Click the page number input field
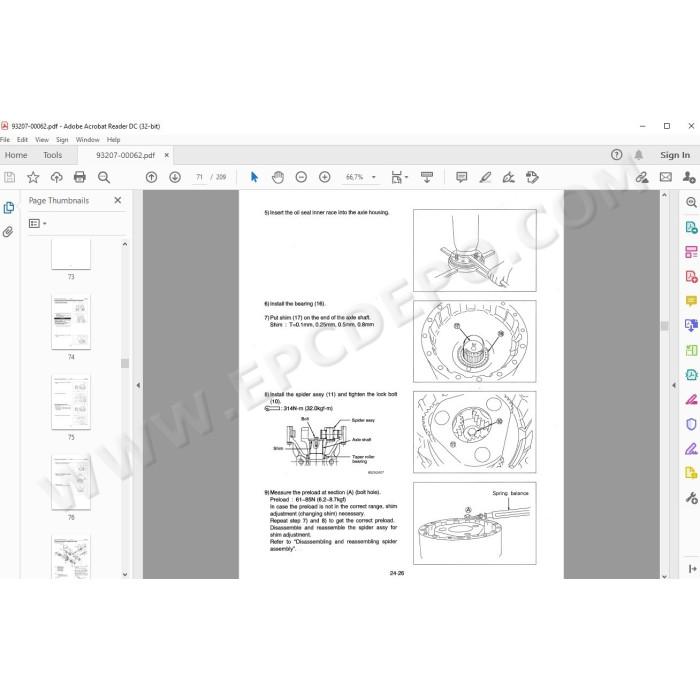 coord(199,177)
